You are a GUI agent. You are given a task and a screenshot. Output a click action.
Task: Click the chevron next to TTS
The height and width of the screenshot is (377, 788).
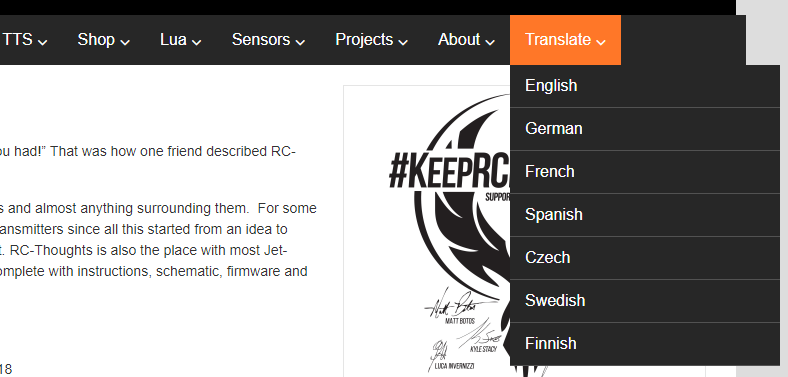[43, 42]
